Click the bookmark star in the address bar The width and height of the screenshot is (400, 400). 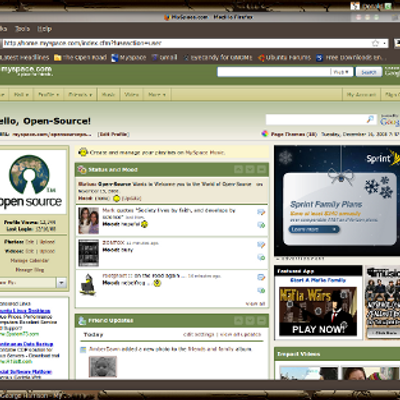[375, 43]
